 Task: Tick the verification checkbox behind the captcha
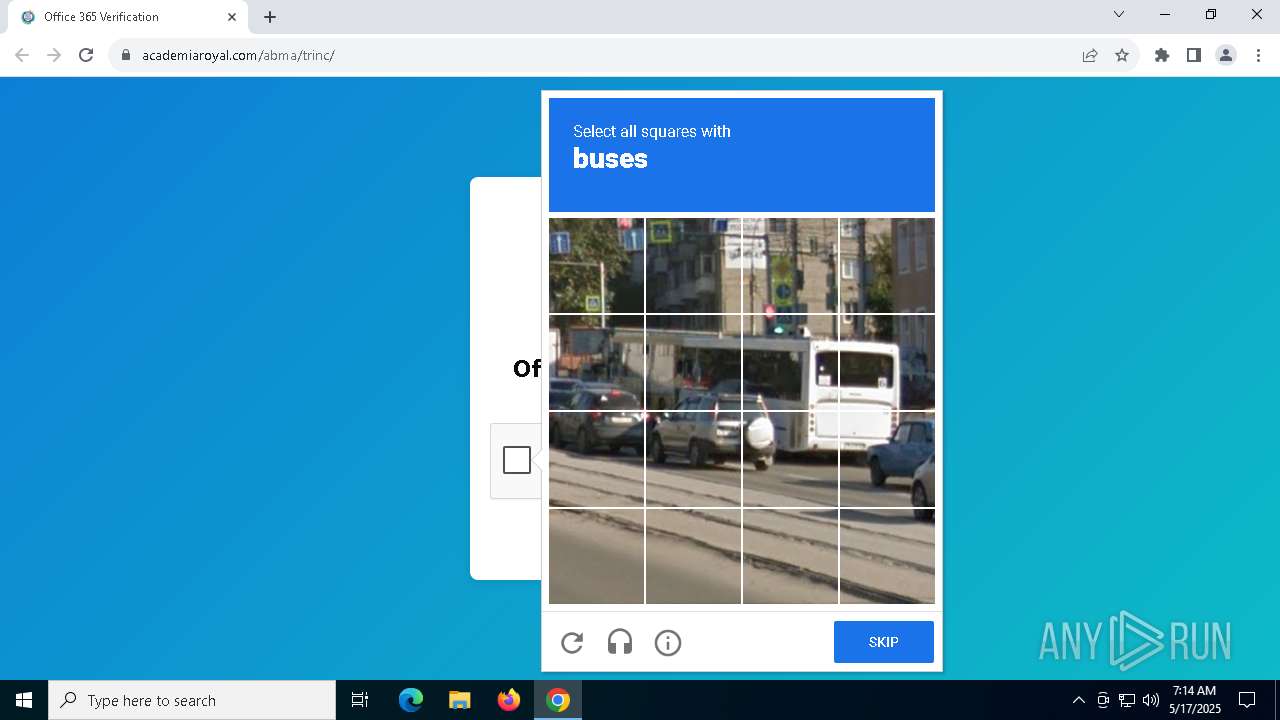[517, 460]
